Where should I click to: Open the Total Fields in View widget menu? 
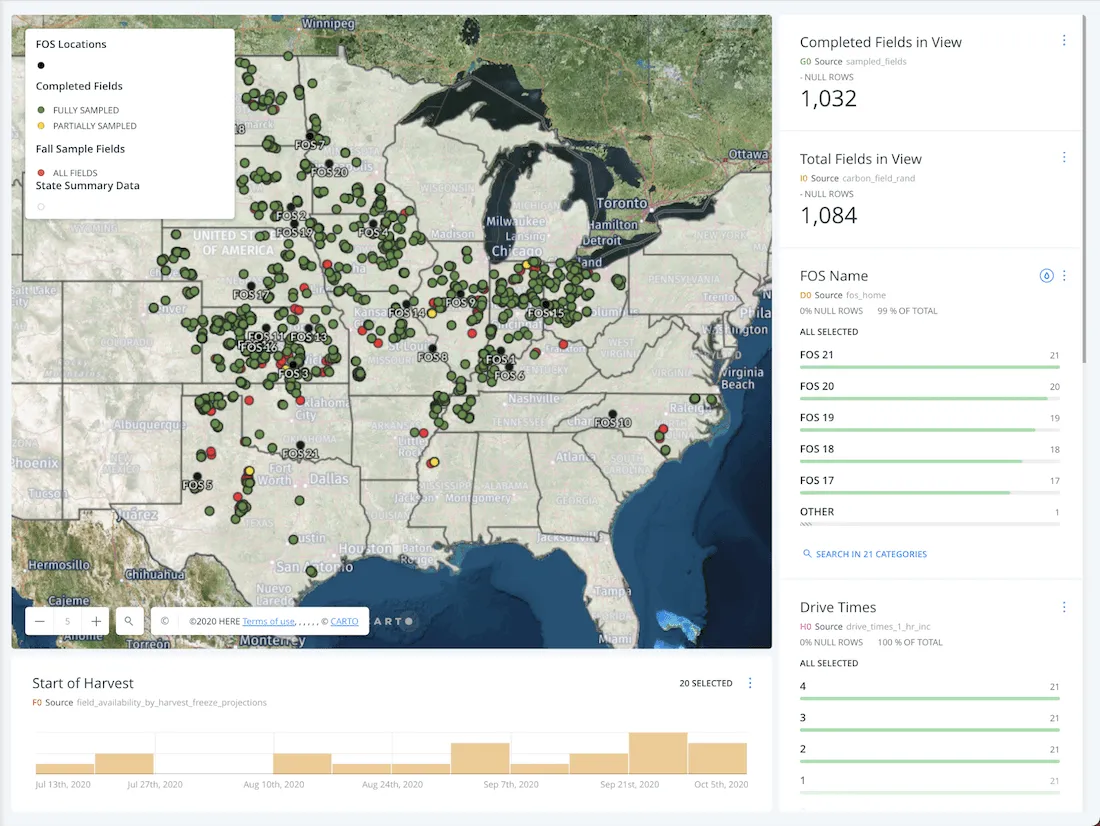[x=1064, y=157]
